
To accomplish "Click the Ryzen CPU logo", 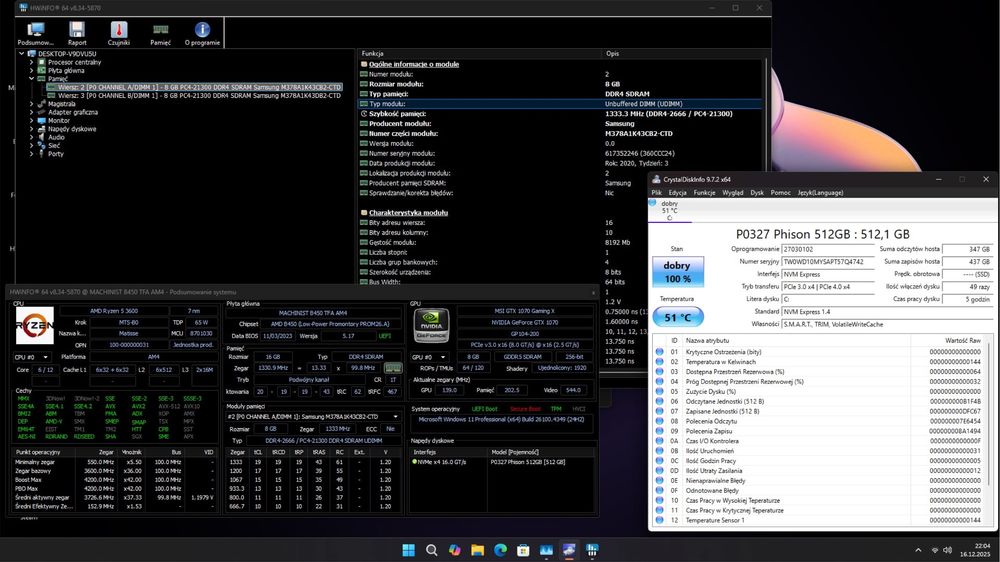I will coord(34,325).
